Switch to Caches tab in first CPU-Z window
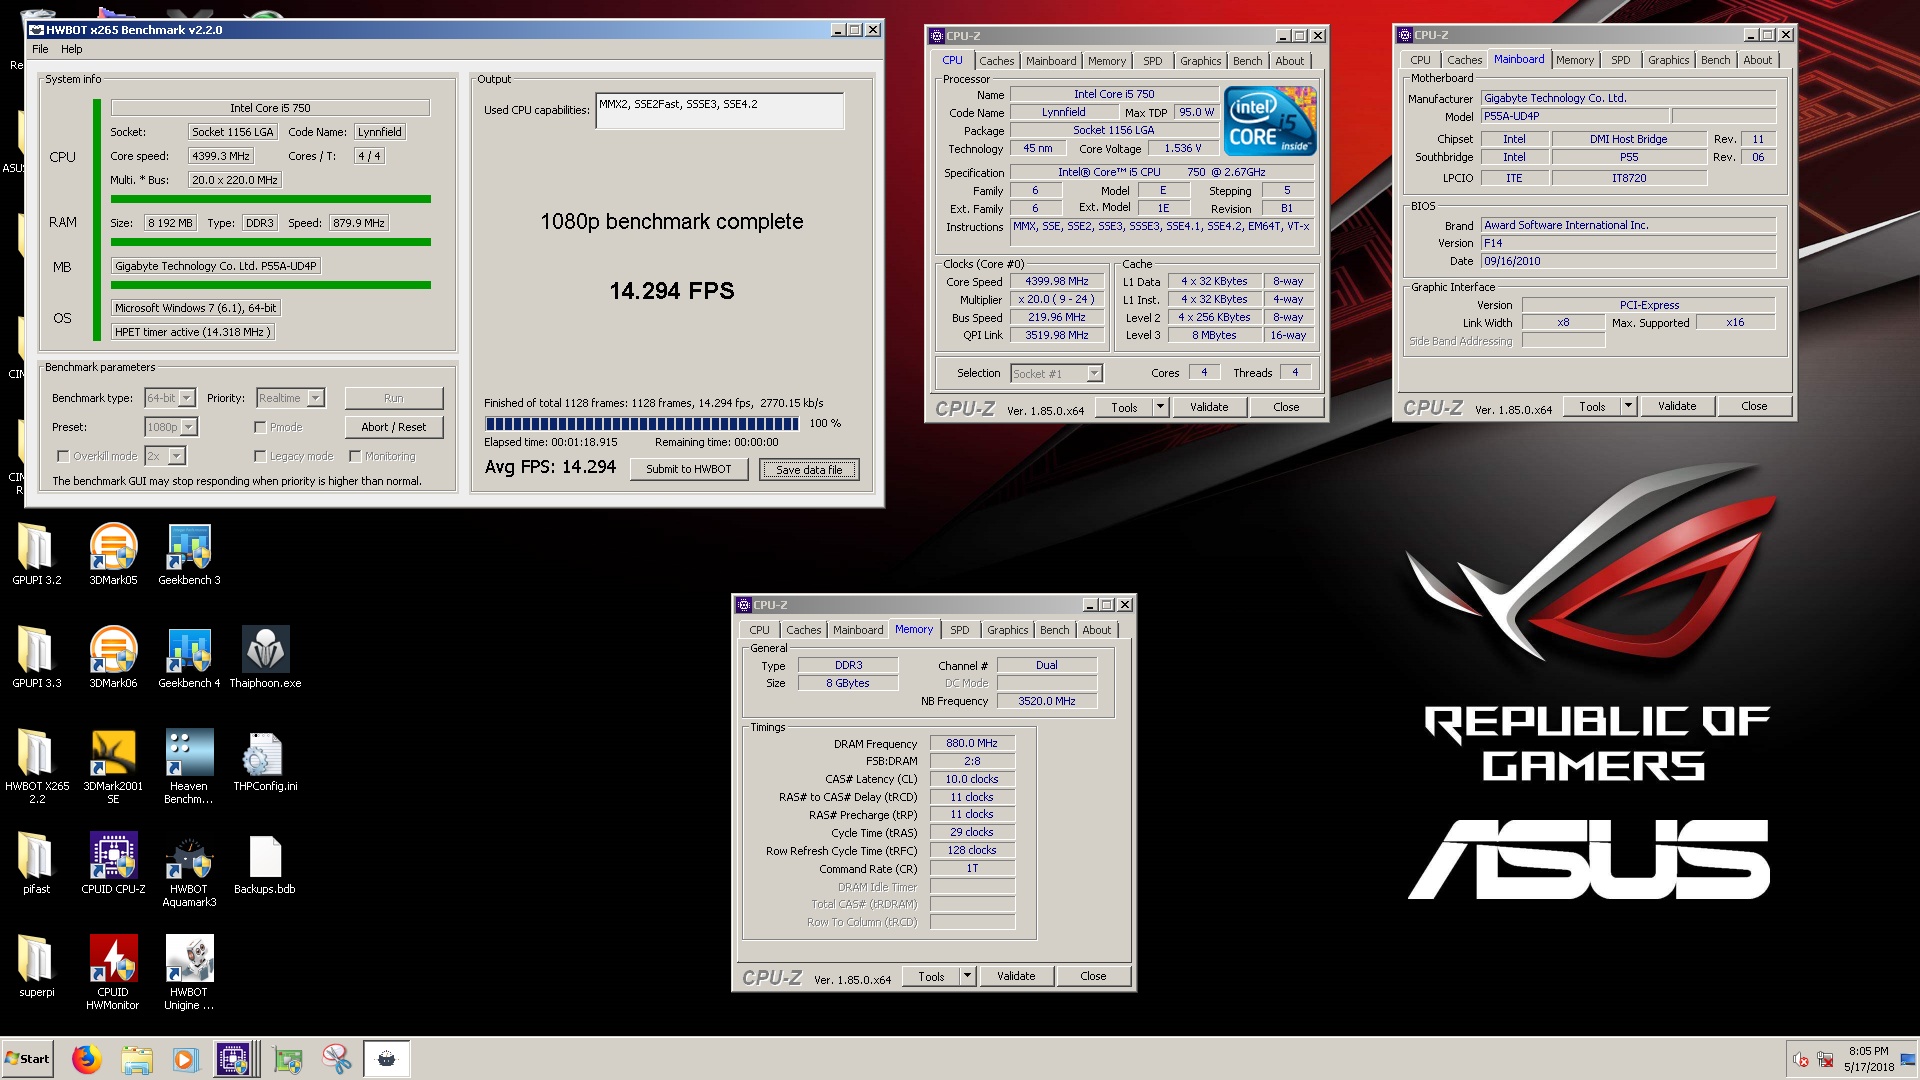The width and height of the screenshot is (1920, 1080). point(996,61)
